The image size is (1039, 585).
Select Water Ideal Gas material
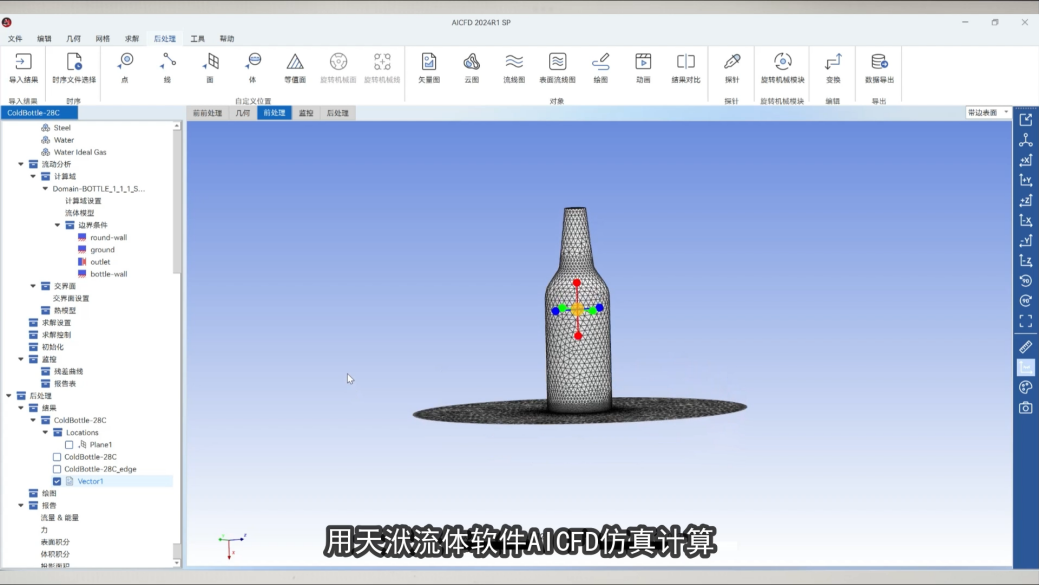point(80,152)
